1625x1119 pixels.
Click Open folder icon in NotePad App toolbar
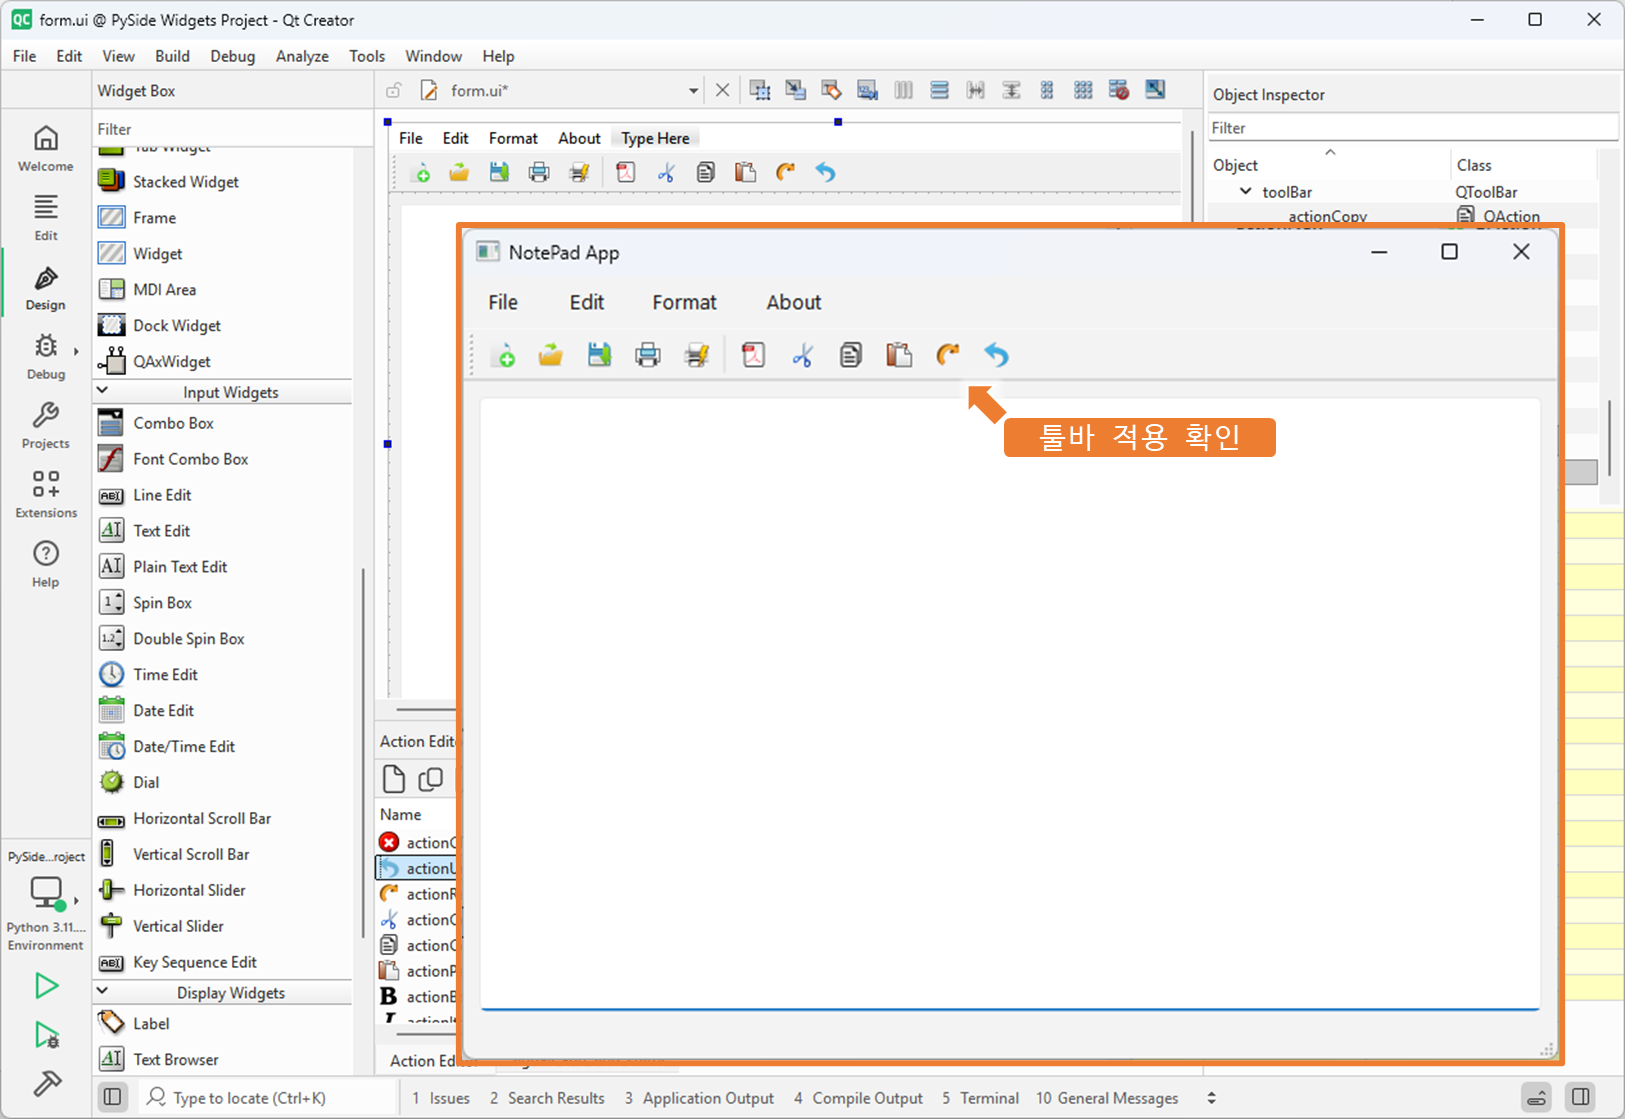(x=551, y=354)
